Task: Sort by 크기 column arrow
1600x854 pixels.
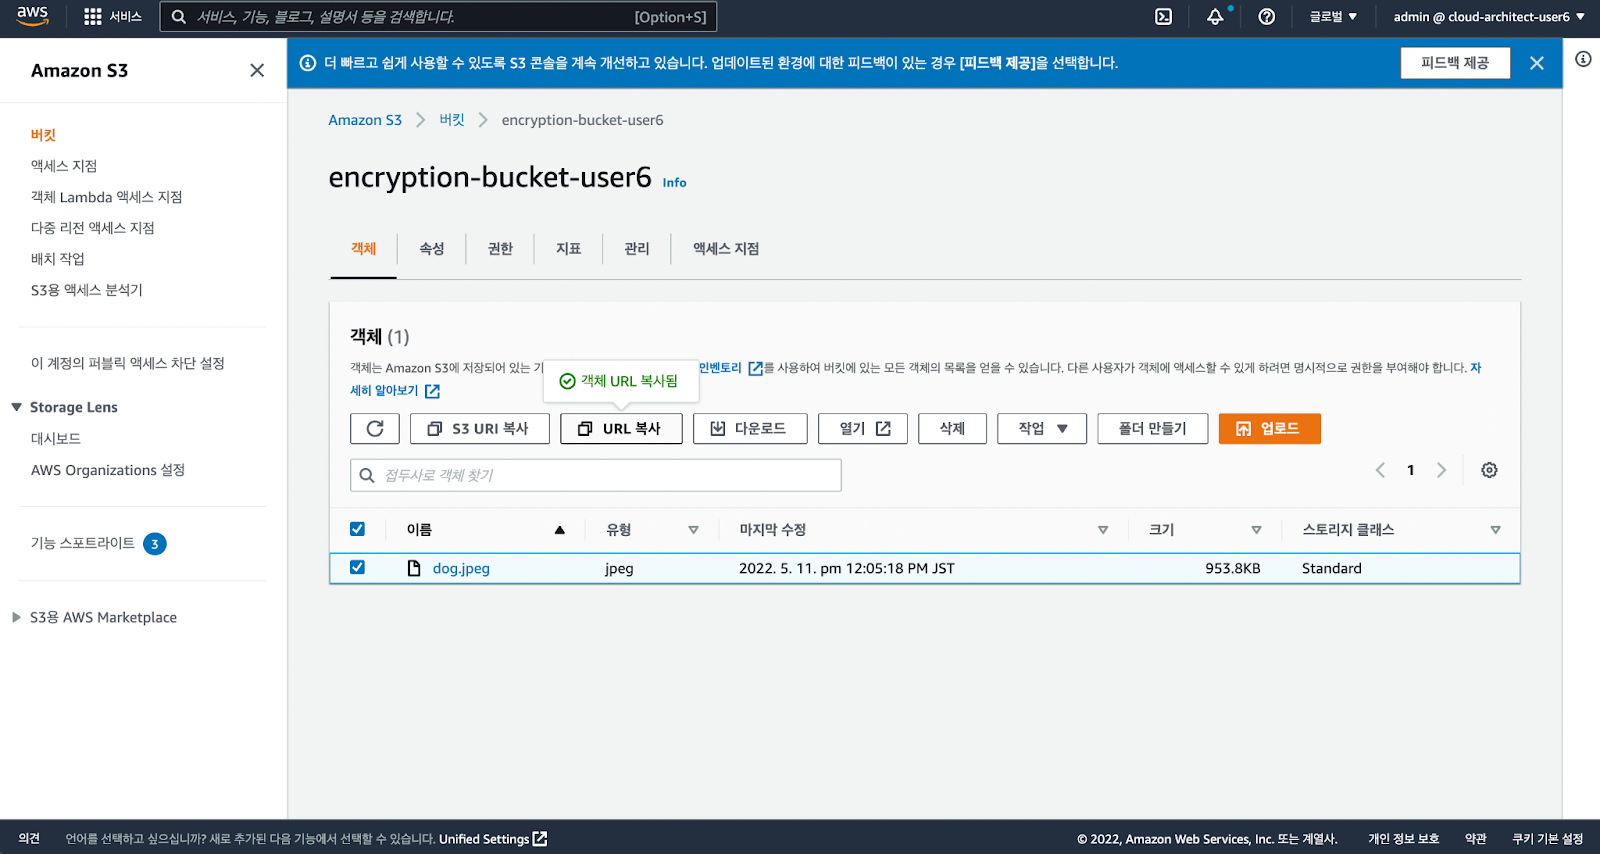Action: coord(1256,530)
